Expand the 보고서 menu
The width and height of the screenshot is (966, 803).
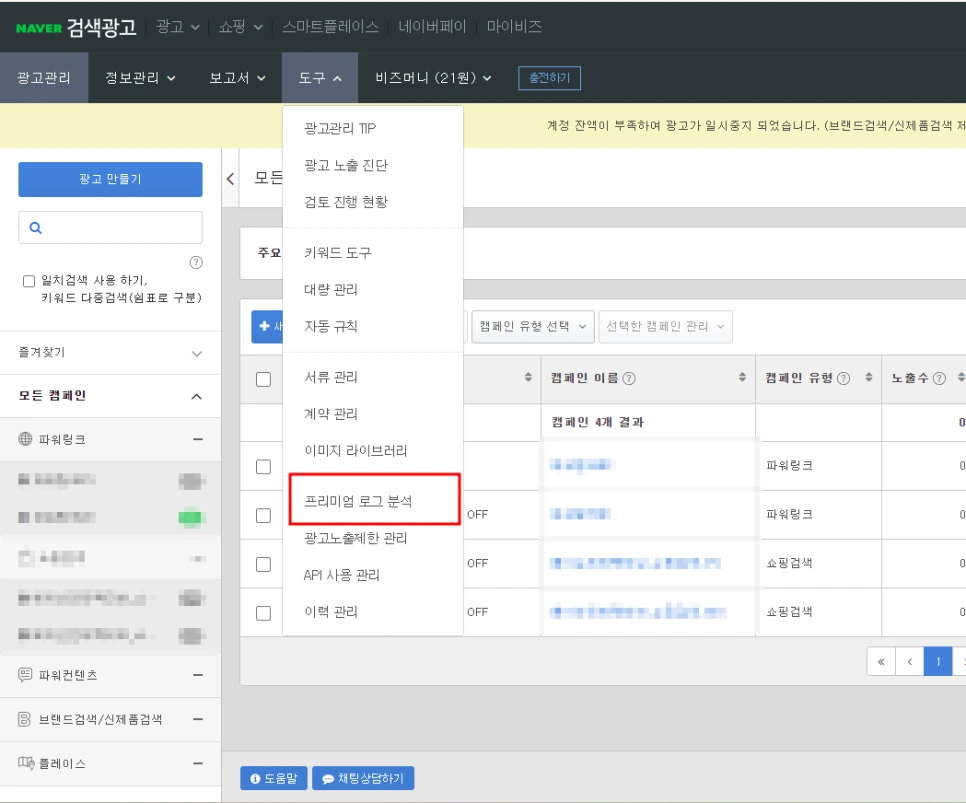click(237, 78)
